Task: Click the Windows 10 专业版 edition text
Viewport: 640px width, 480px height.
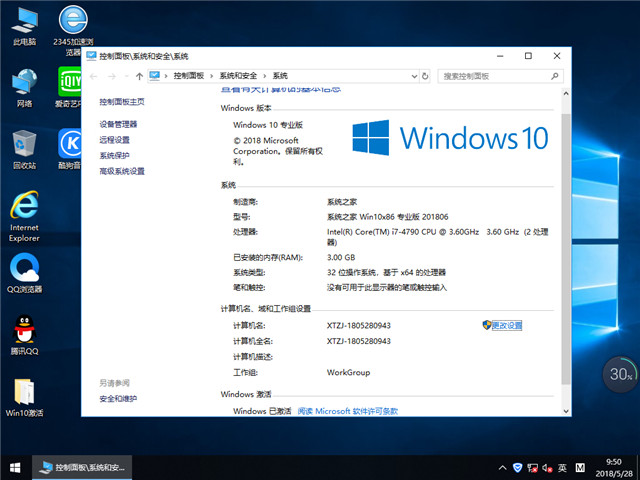Action: tap(268, 125)
